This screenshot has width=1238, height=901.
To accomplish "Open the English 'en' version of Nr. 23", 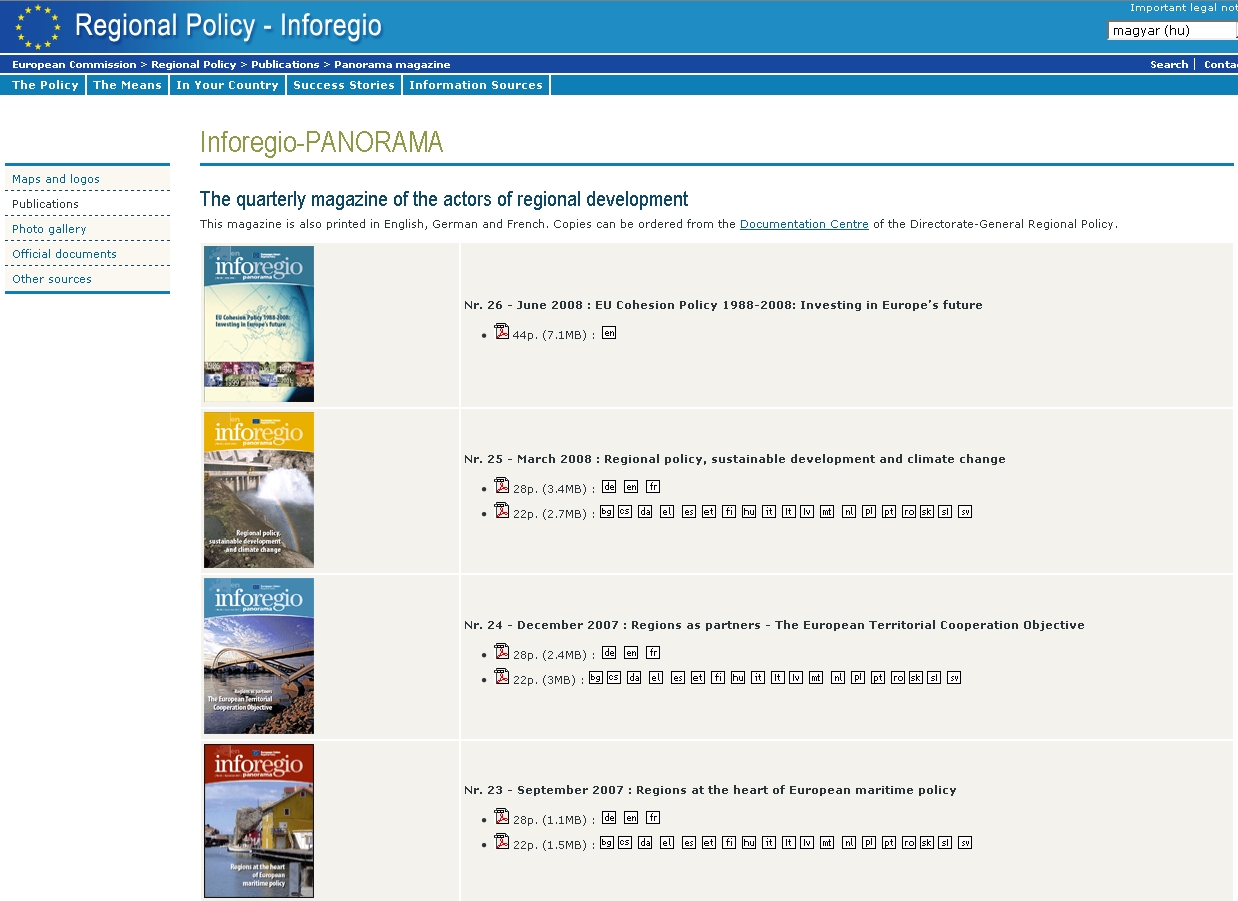I will pyautogui.click(x=631, y=818).
